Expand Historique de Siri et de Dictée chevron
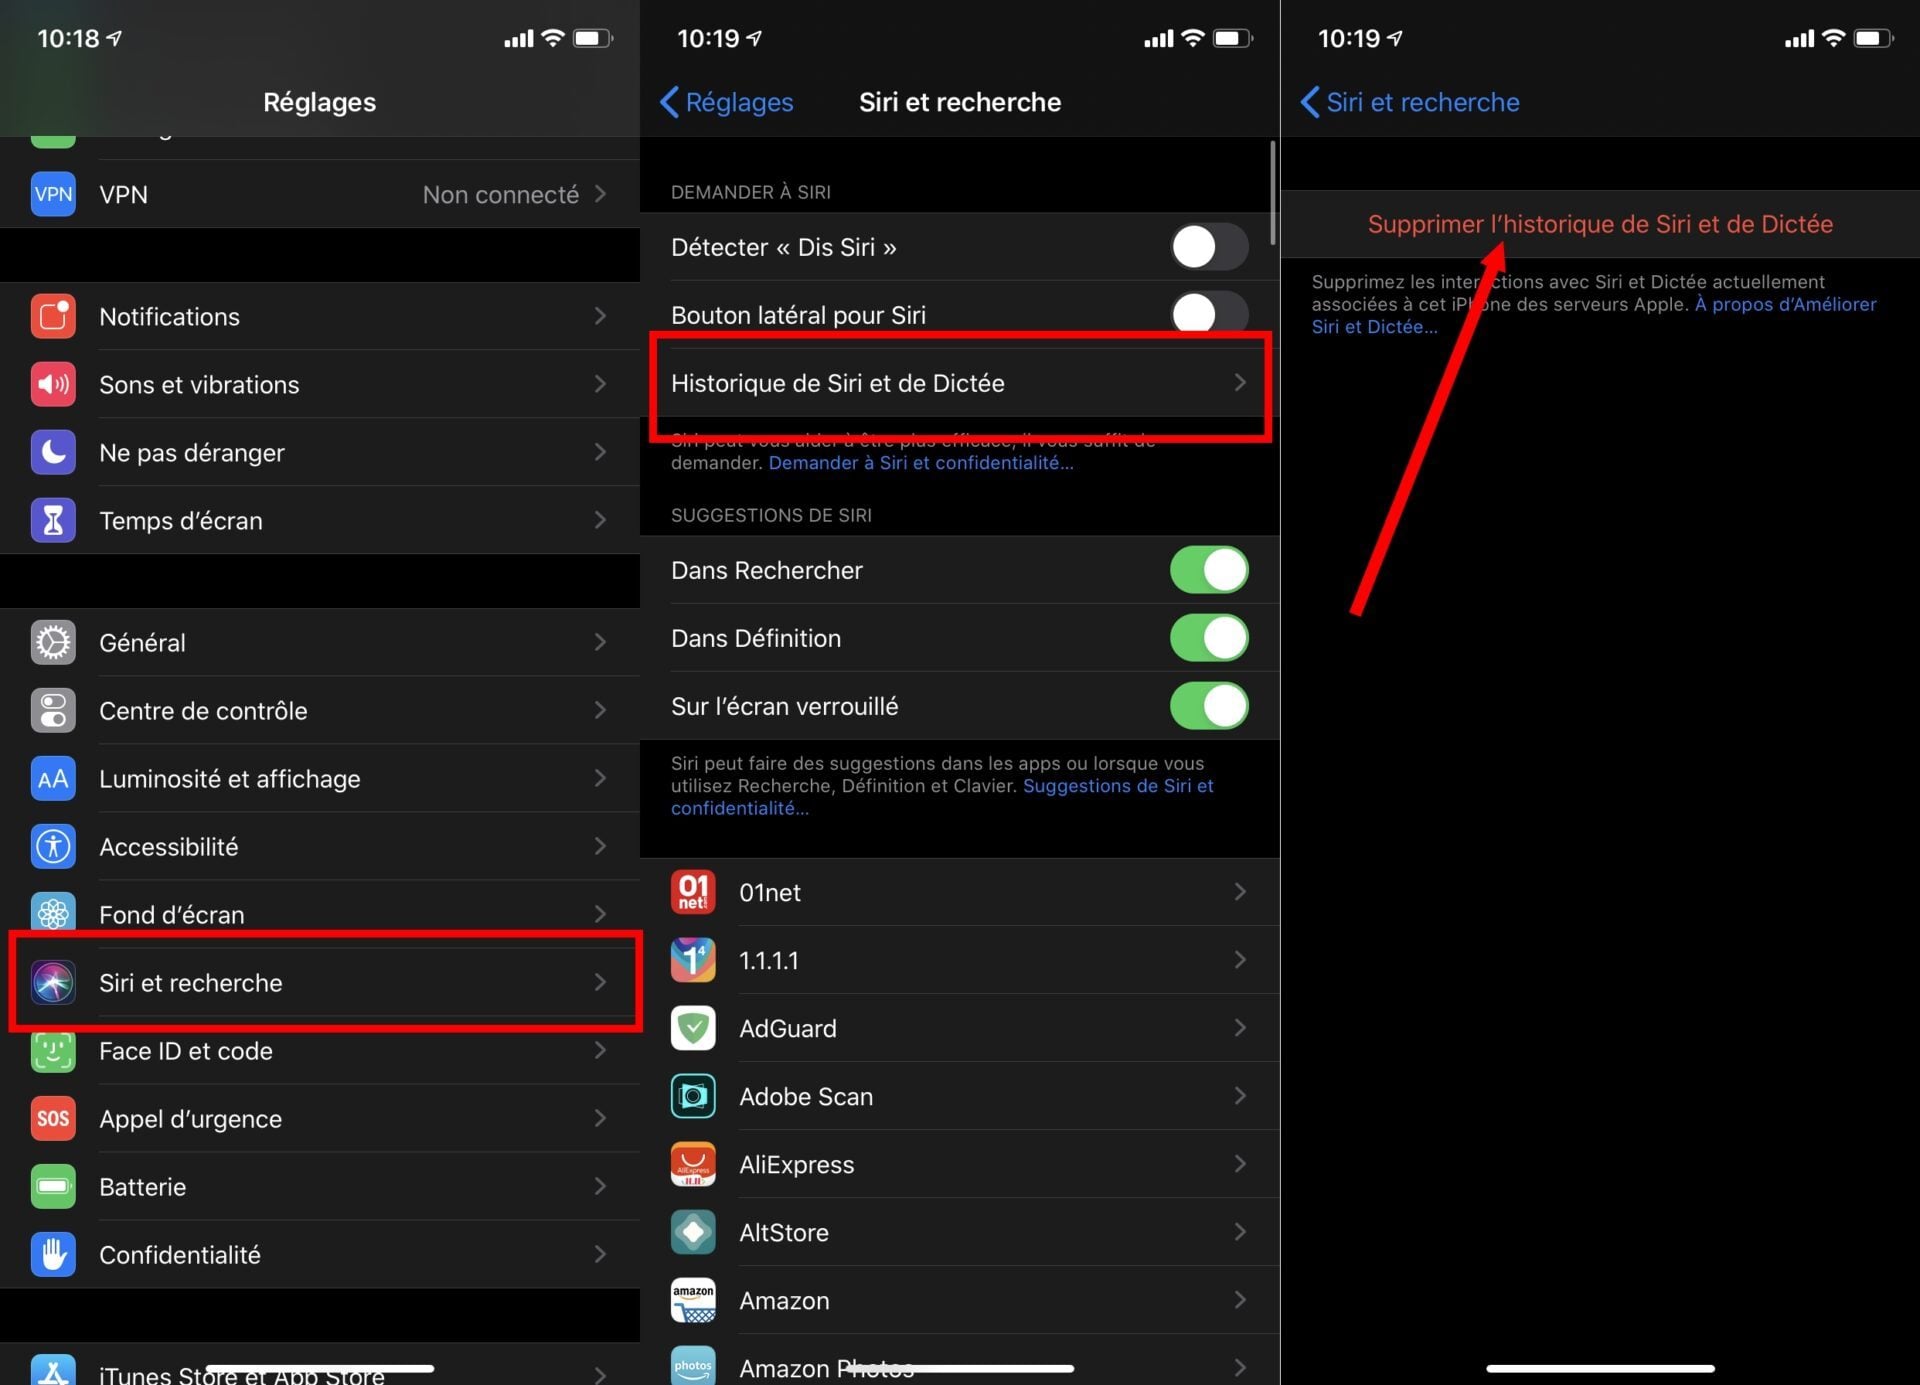 coord(1239,383)
